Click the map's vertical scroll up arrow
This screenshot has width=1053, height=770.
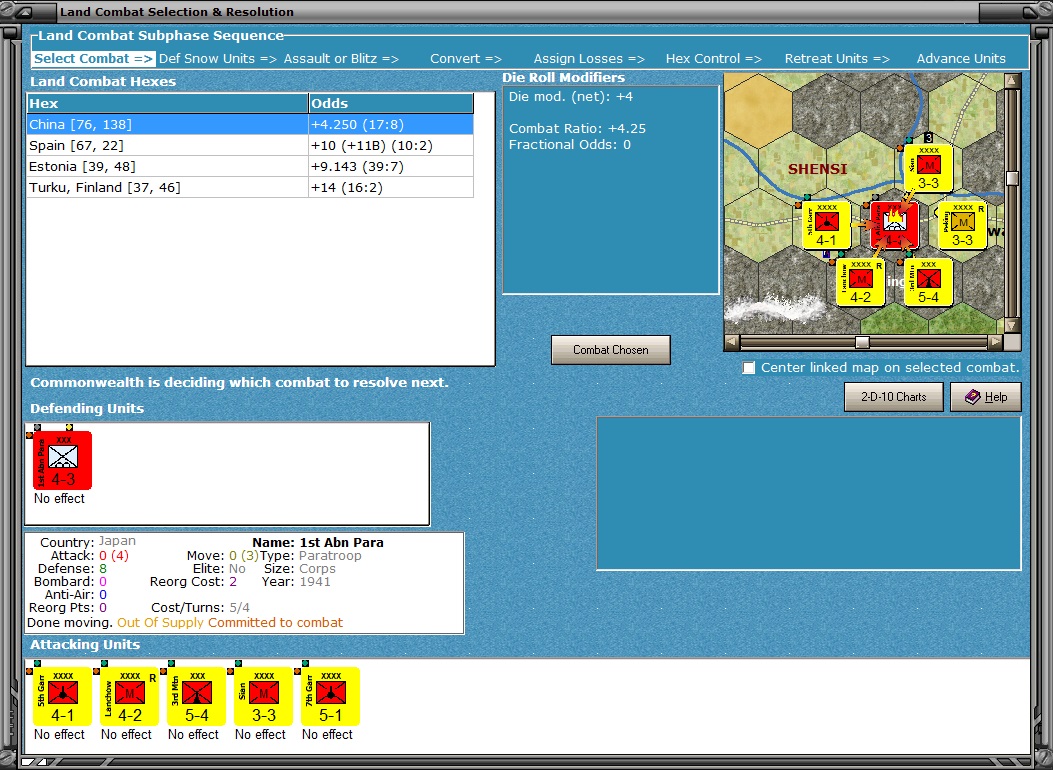[x=1012, y=81]
